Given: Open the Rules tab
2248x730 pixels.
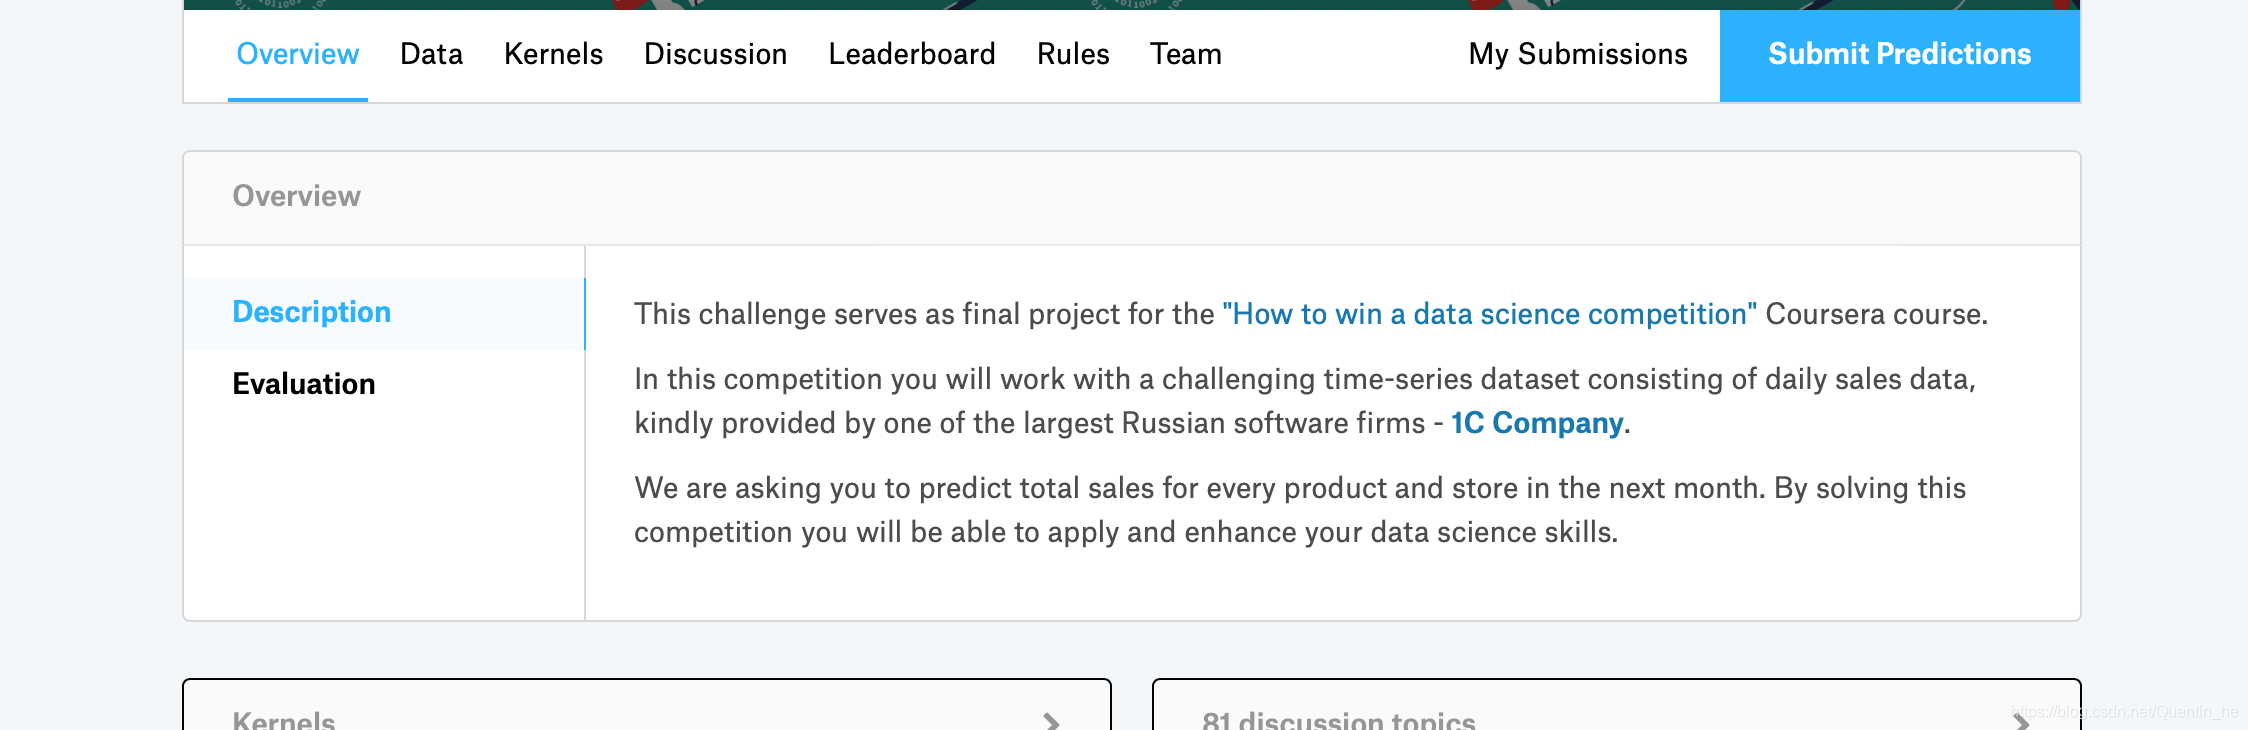Looking at the screenshot, I should 1073,54.
